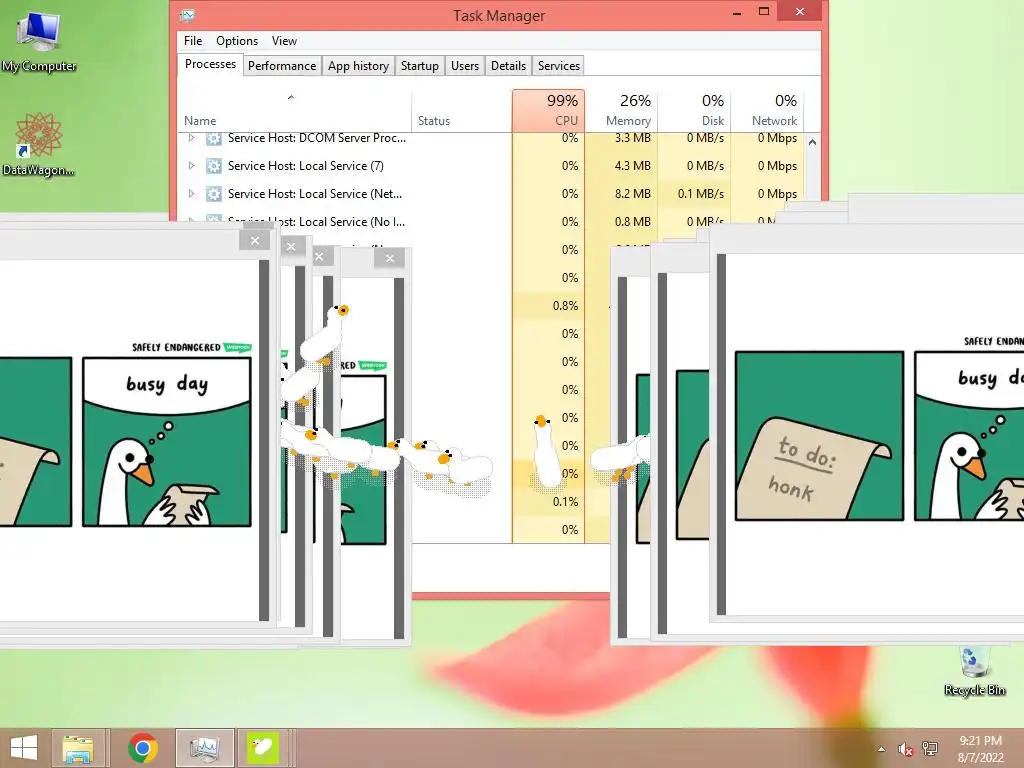Image resolution: width=1024 pixels, height=768 pixels.
Task: Switch to the Processes tab
Action: (x=210, y=64)
